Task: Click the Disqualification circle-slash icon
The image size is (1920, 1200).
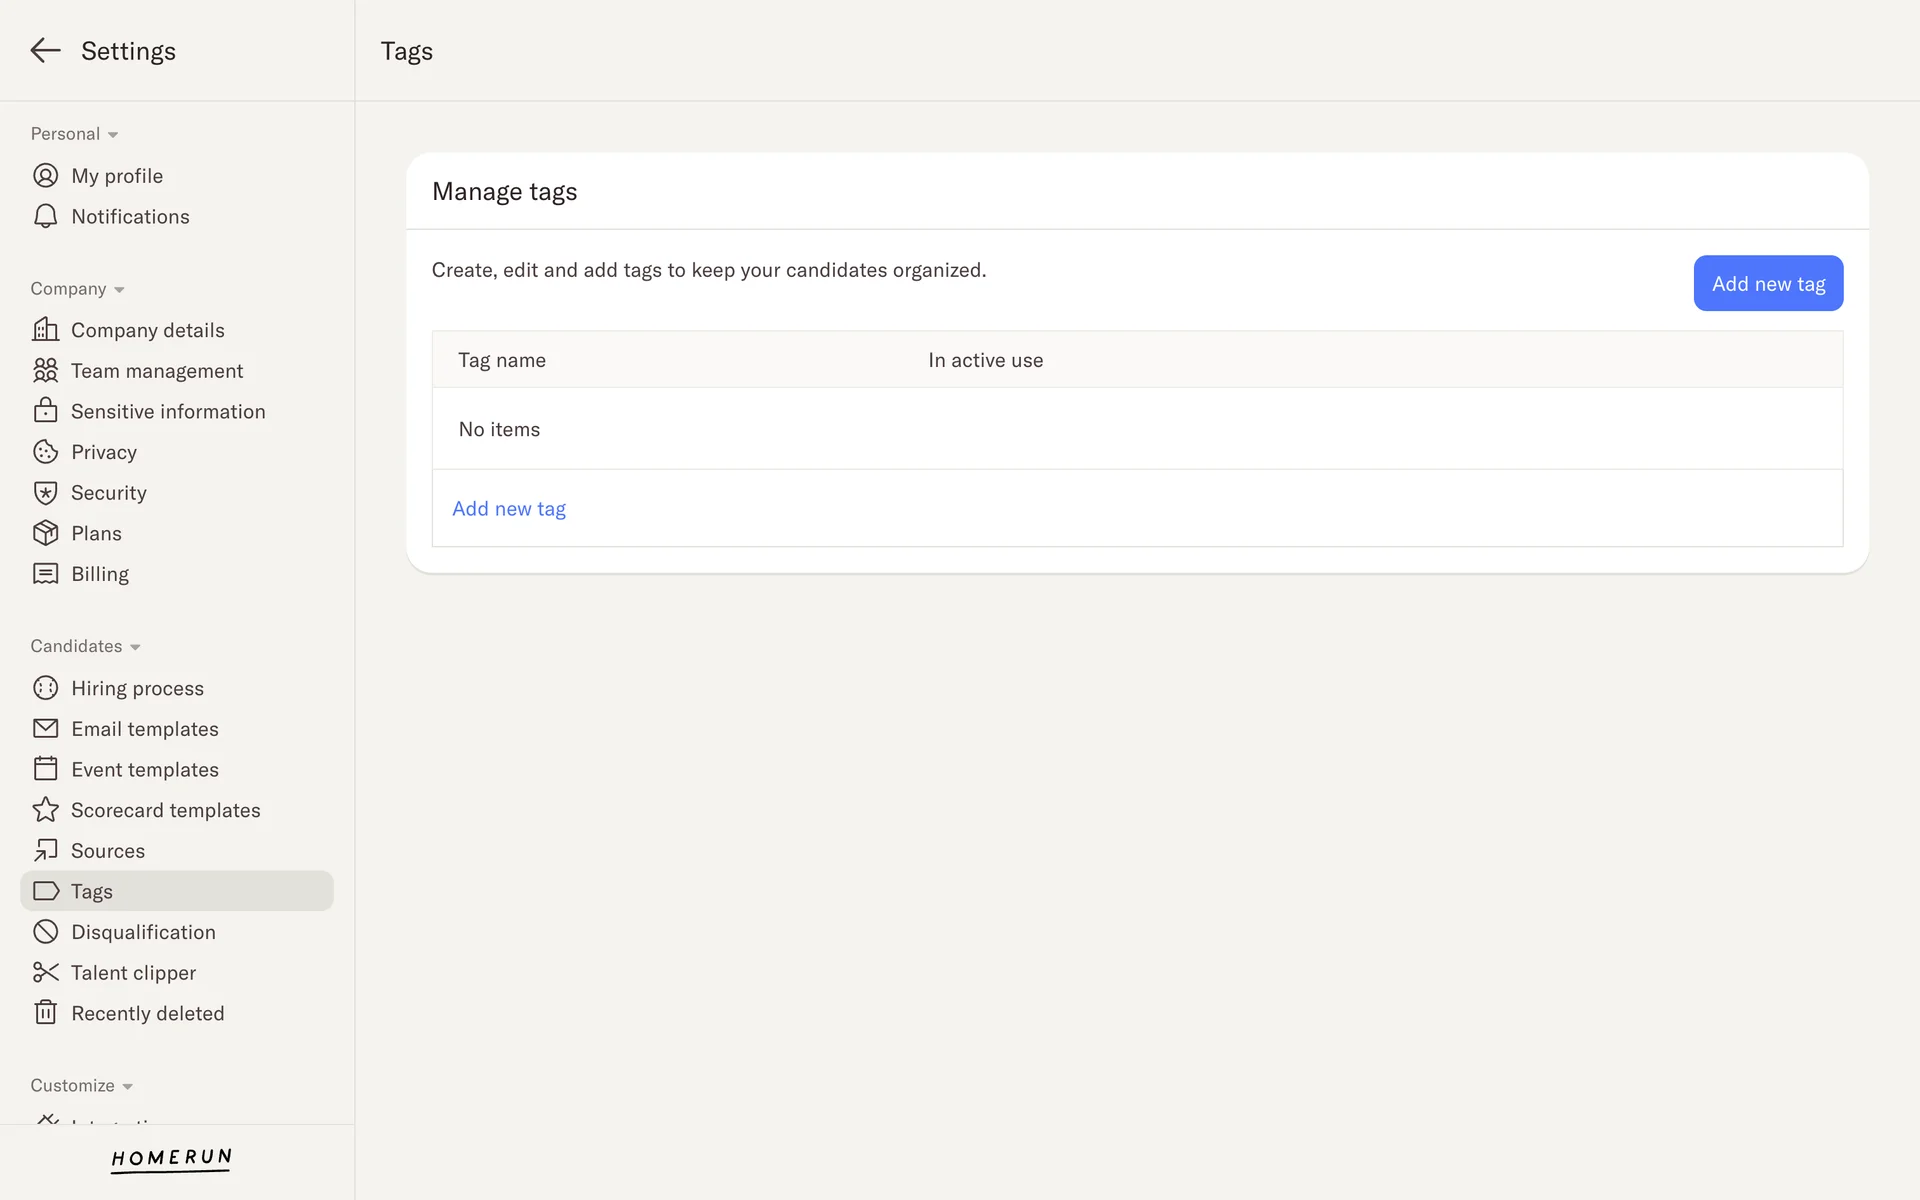Action: click(45, 932)
